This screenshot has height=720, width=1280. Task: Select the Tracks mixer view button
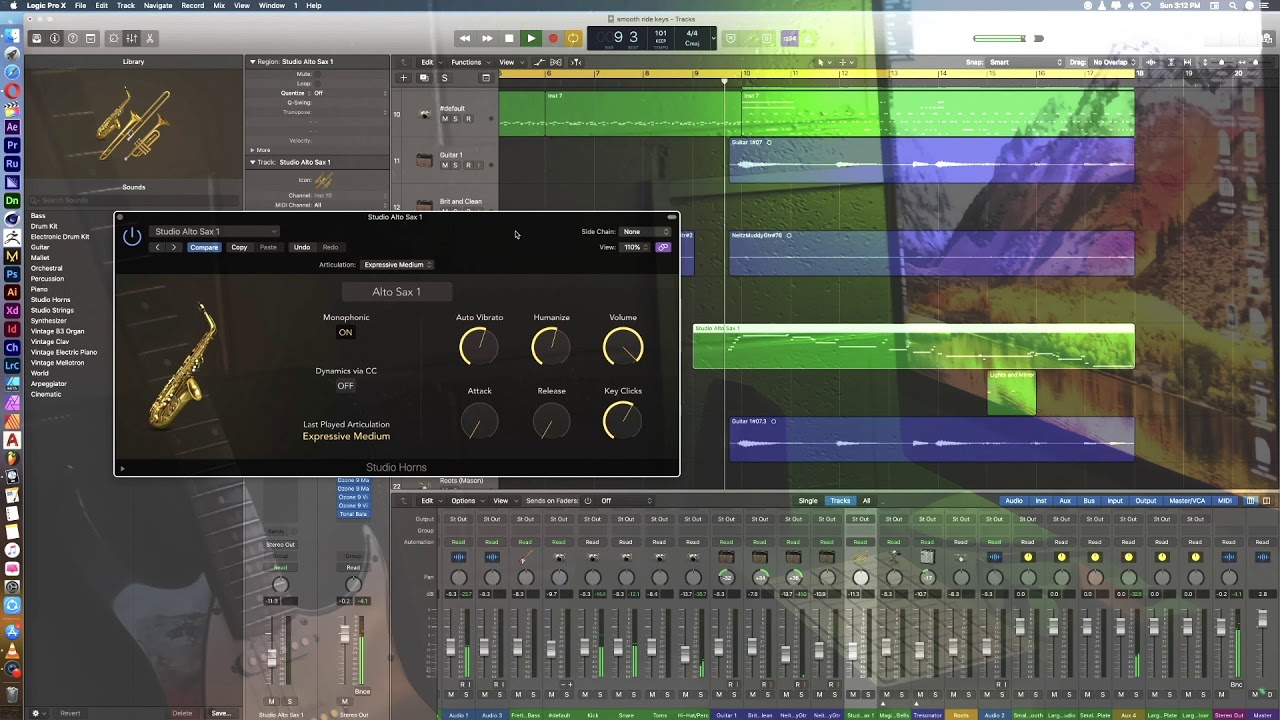[840, 501]
